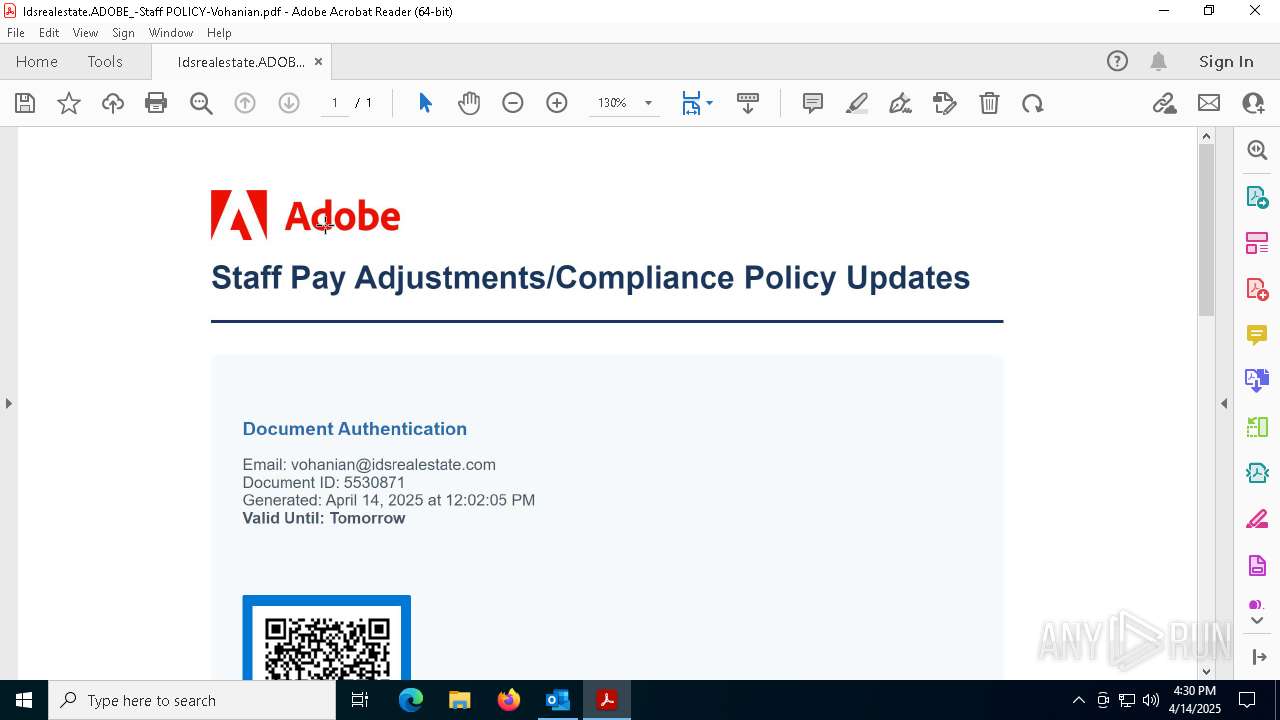Activate the Hand pan tool
This screenshot has height=720, width=1280.
[x=469, y=103]
